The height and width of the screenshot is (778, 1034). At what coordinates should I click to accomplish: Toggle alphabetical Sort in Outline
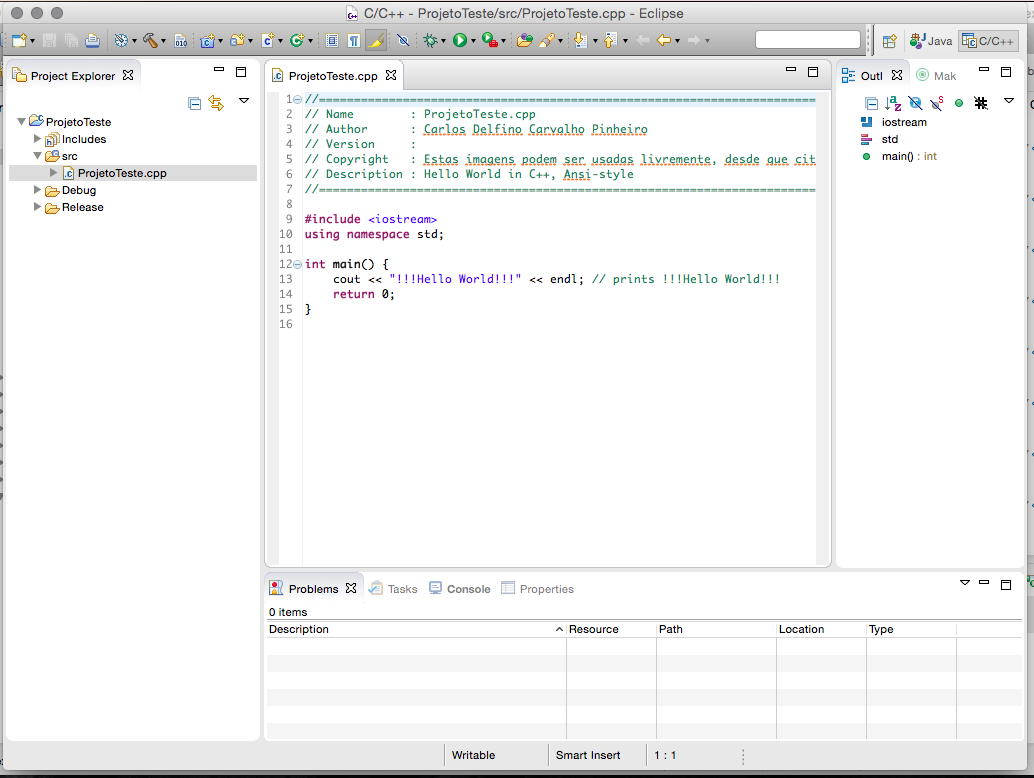pyautogui.click(x=893, y=103)
